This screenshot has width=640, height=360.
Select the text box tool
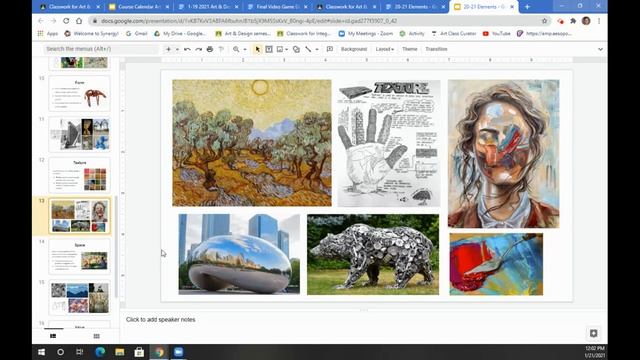tap(269, 49)
